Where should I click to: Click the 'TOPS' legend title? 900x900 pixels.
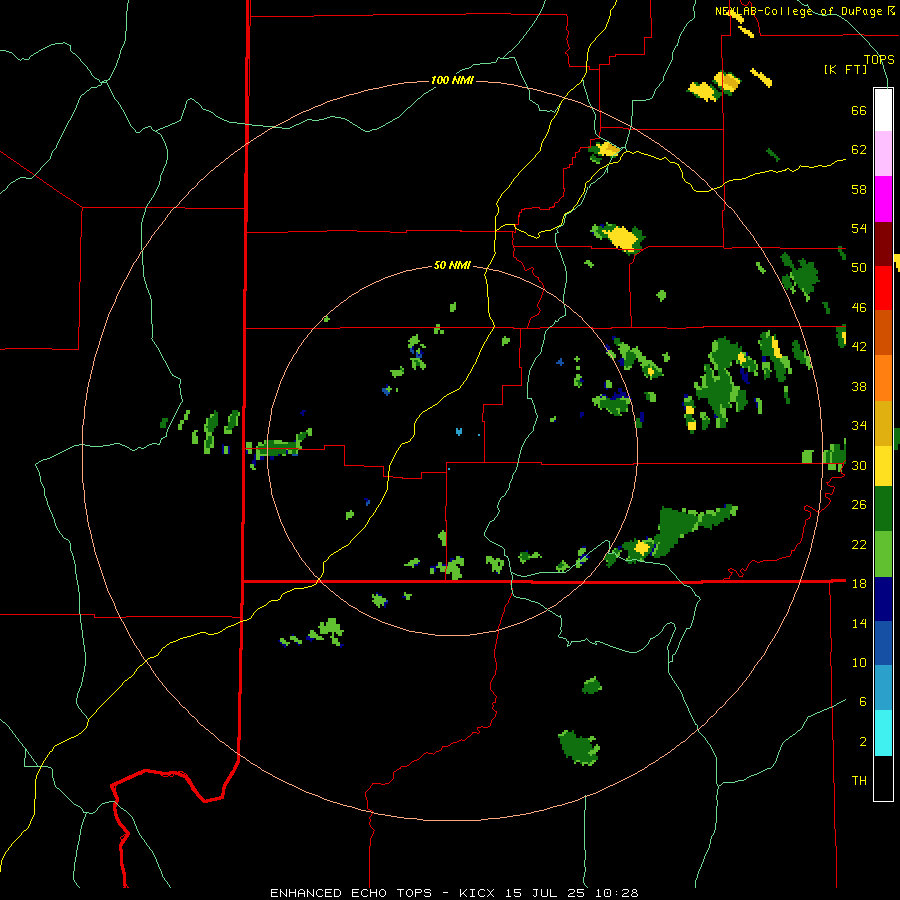(x=879, y=60)
